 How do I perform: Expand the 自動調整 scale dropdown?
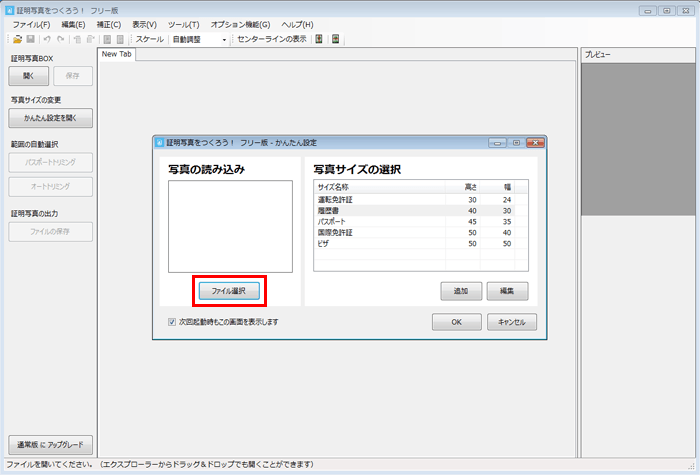pyautogui.click(x=224, y=39)
